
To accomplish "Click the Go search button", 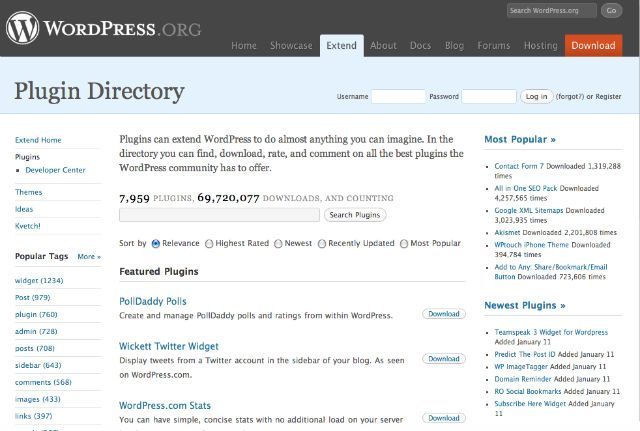I will pos(611,11).
